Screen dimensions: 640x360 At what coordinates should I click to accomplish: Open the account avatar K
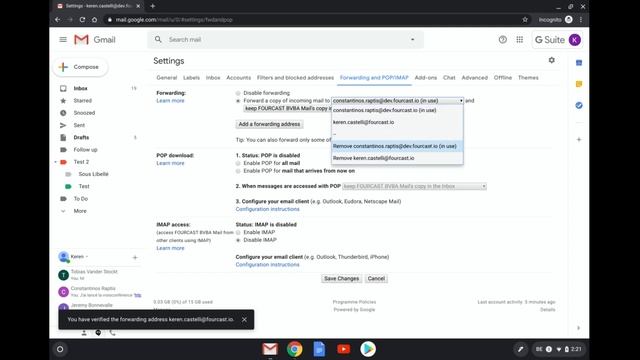tap(575, 40)
